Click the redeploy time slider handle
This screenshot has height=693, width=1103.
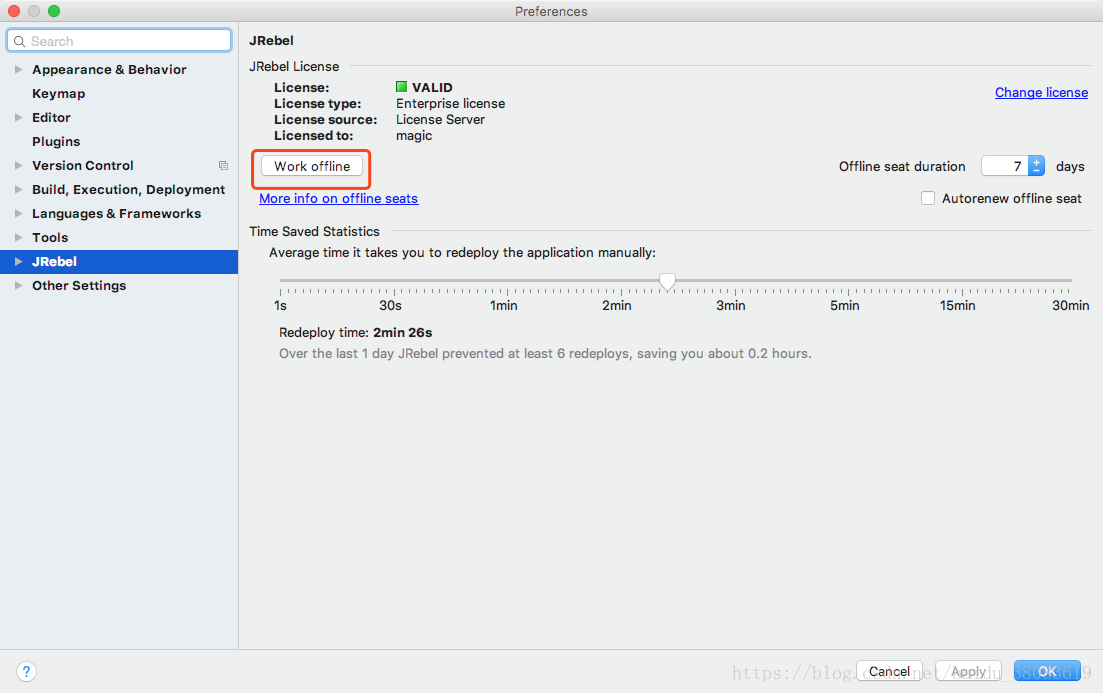[668, 281]
